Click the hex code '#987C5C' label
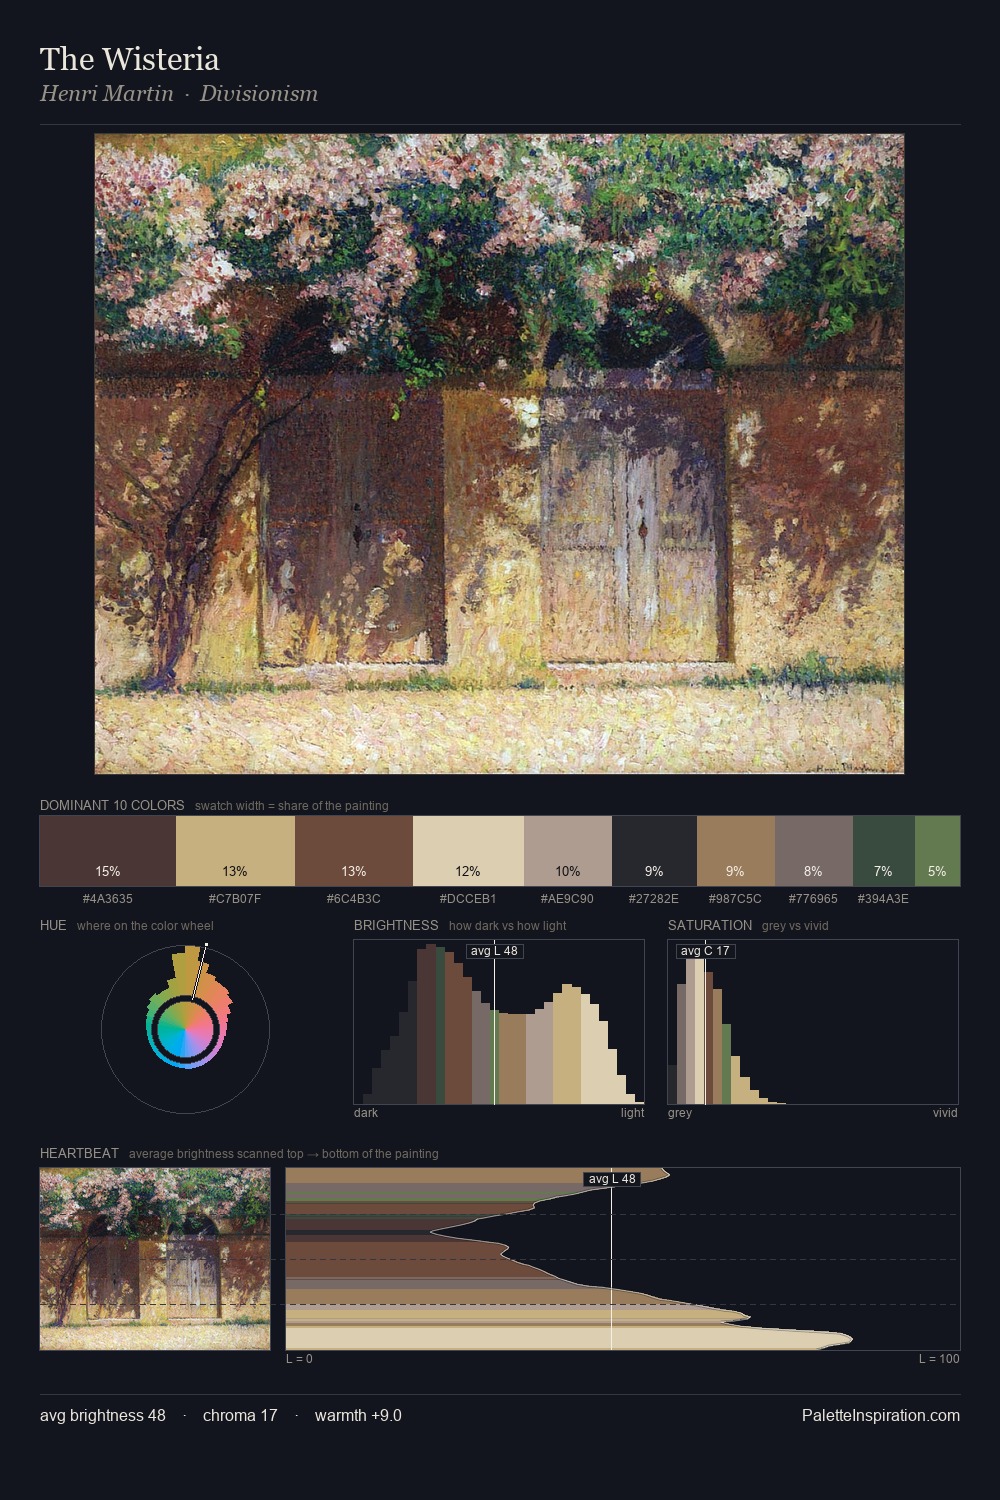Screen dimensions: 1000x1500 tap(736, 899)
